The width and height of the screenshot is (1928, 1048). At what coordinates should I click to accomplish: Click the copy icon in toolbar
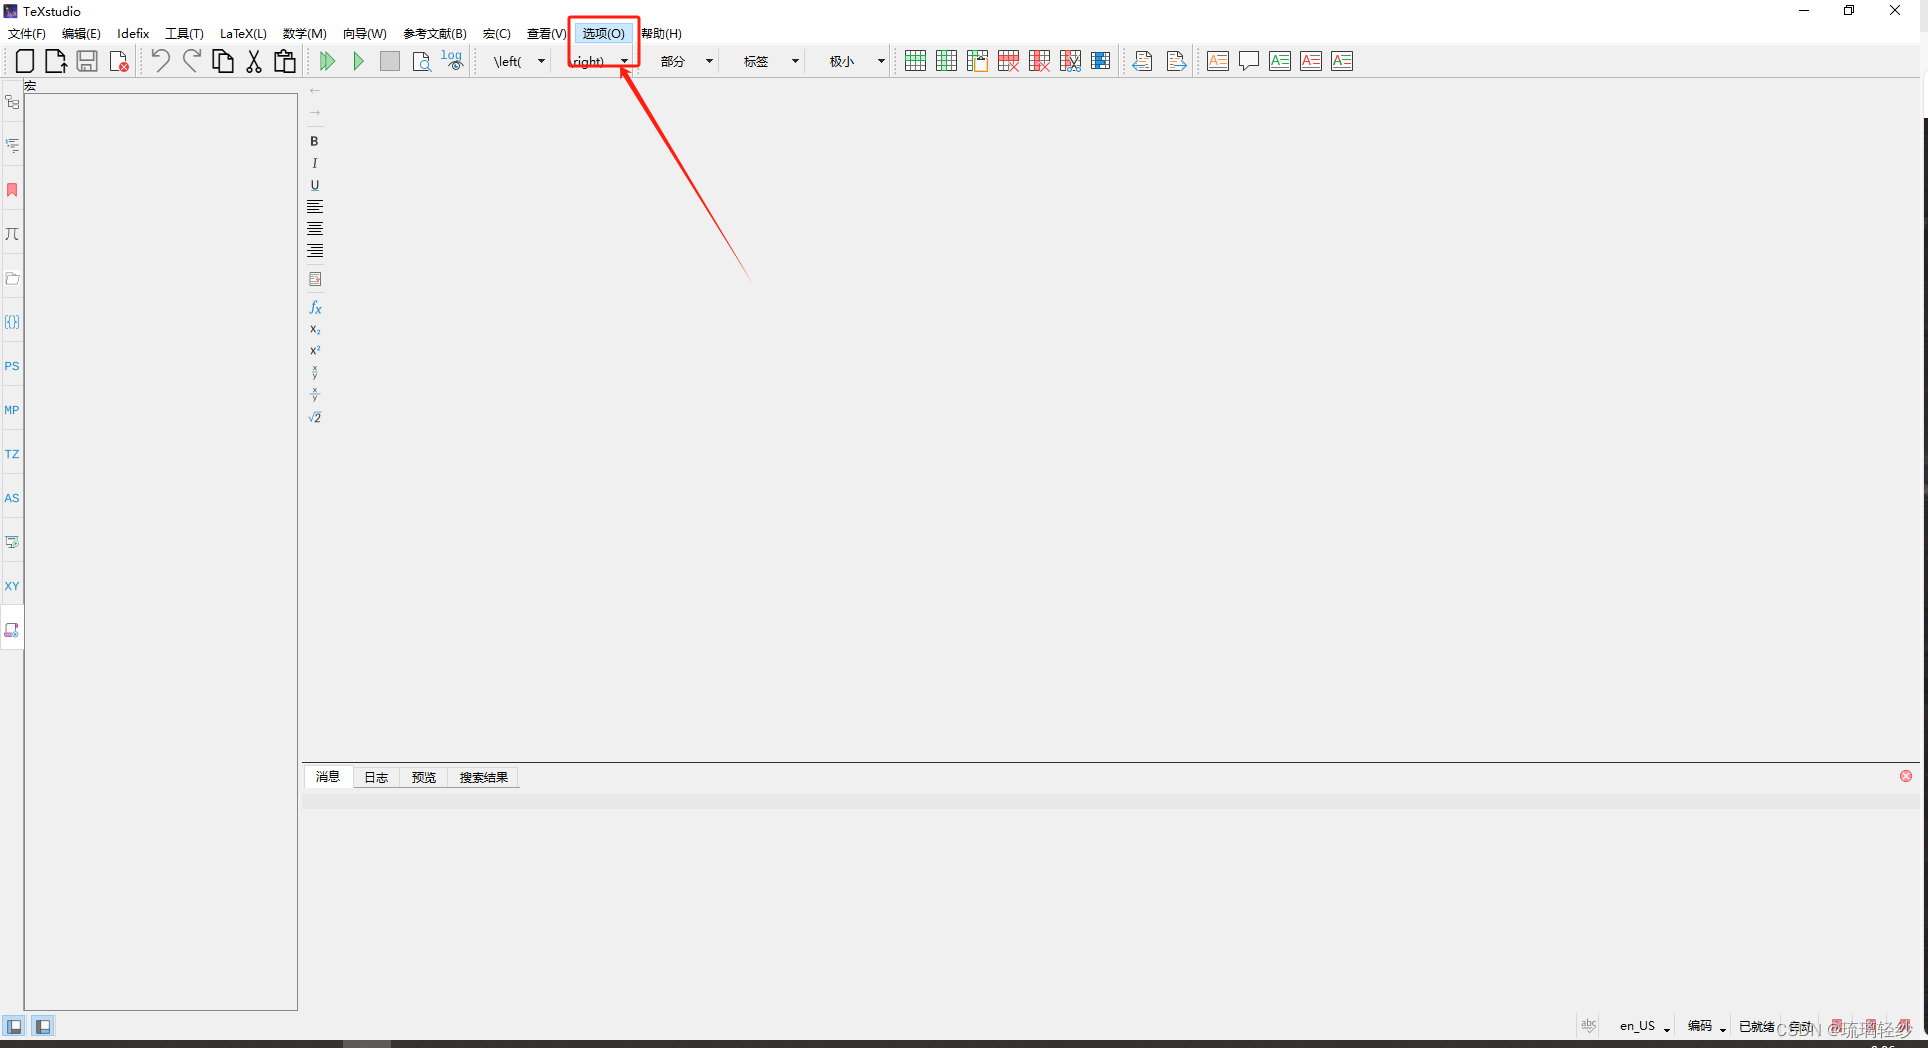[223, 61]
